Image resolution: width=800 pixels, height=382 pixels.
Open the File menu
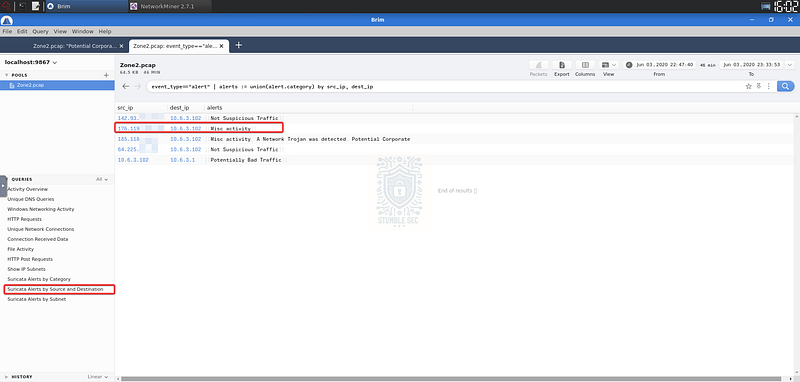tap(7, 31)
